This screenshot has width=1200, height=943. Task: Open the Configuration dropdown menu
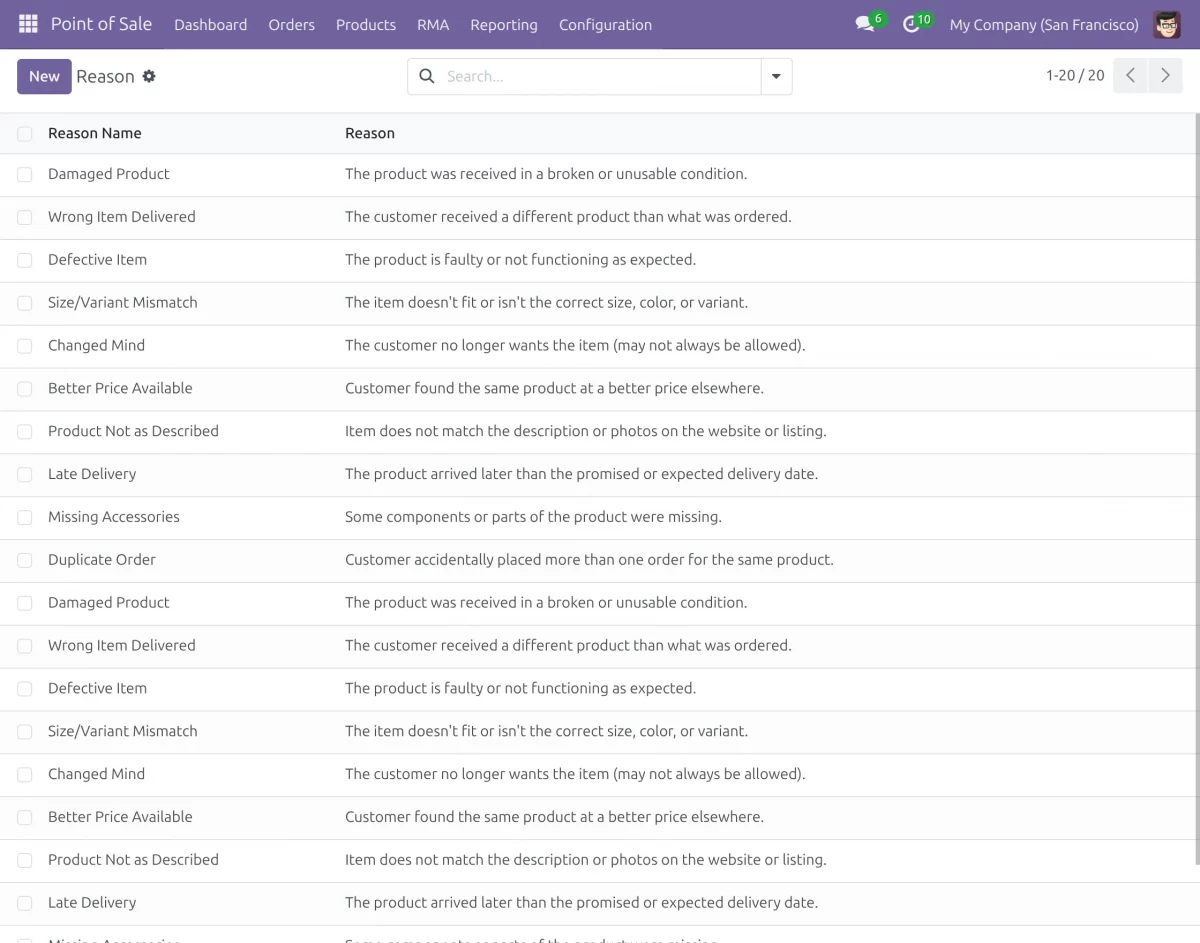point(605,24)
